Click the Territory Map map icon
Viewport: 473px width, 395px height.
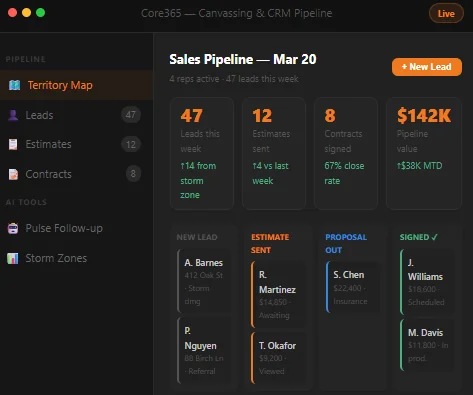(14, 85)
